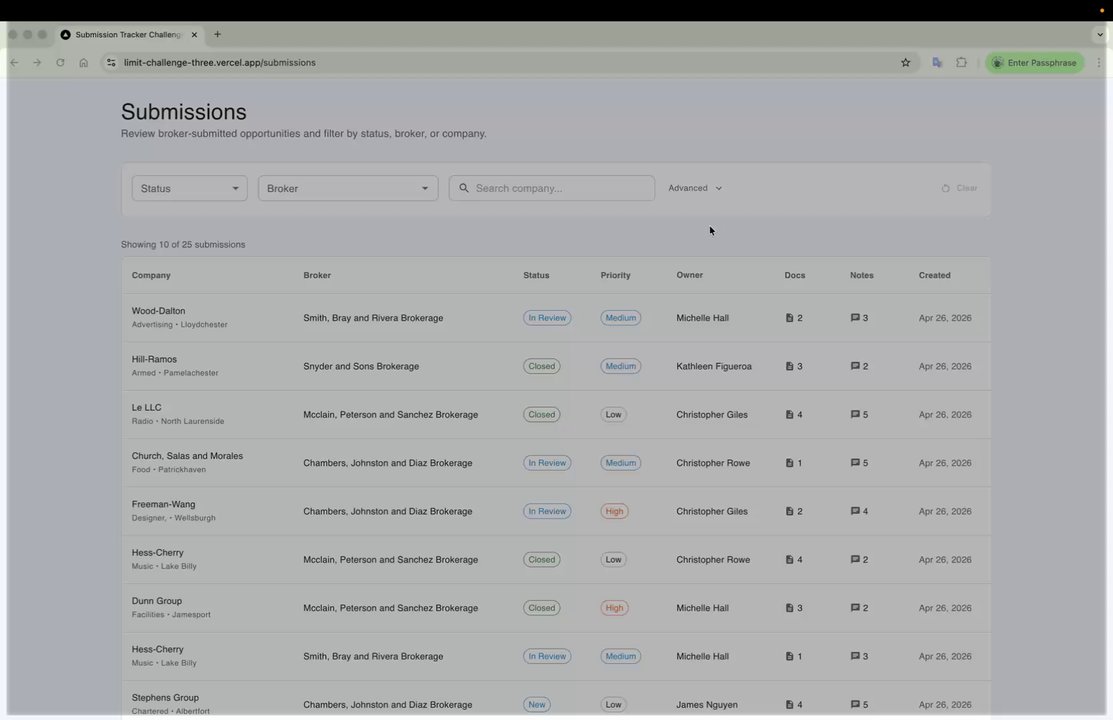Open the Status filter dropdown

coord(189,188)
